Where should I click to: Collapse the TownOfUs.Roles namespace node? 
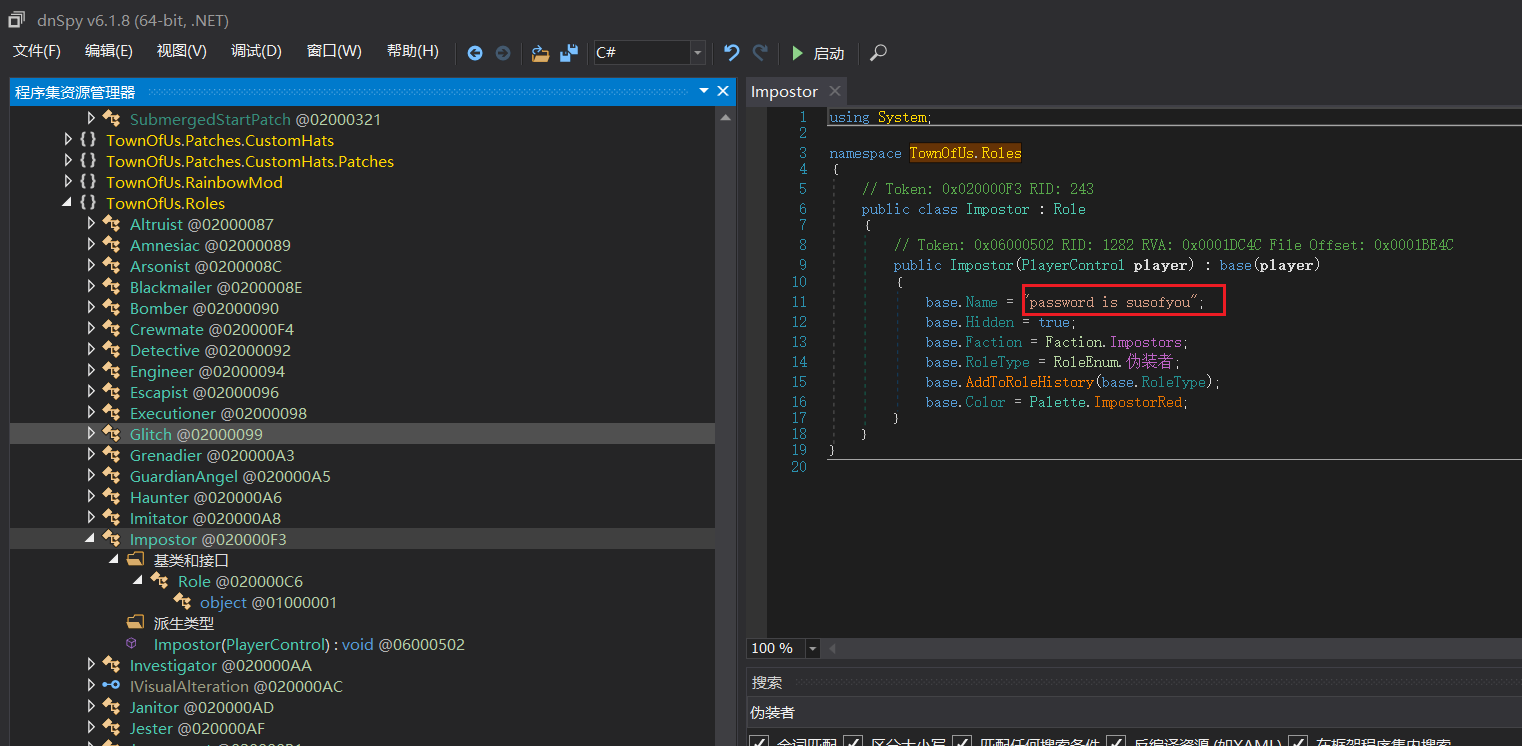(67, 203)
